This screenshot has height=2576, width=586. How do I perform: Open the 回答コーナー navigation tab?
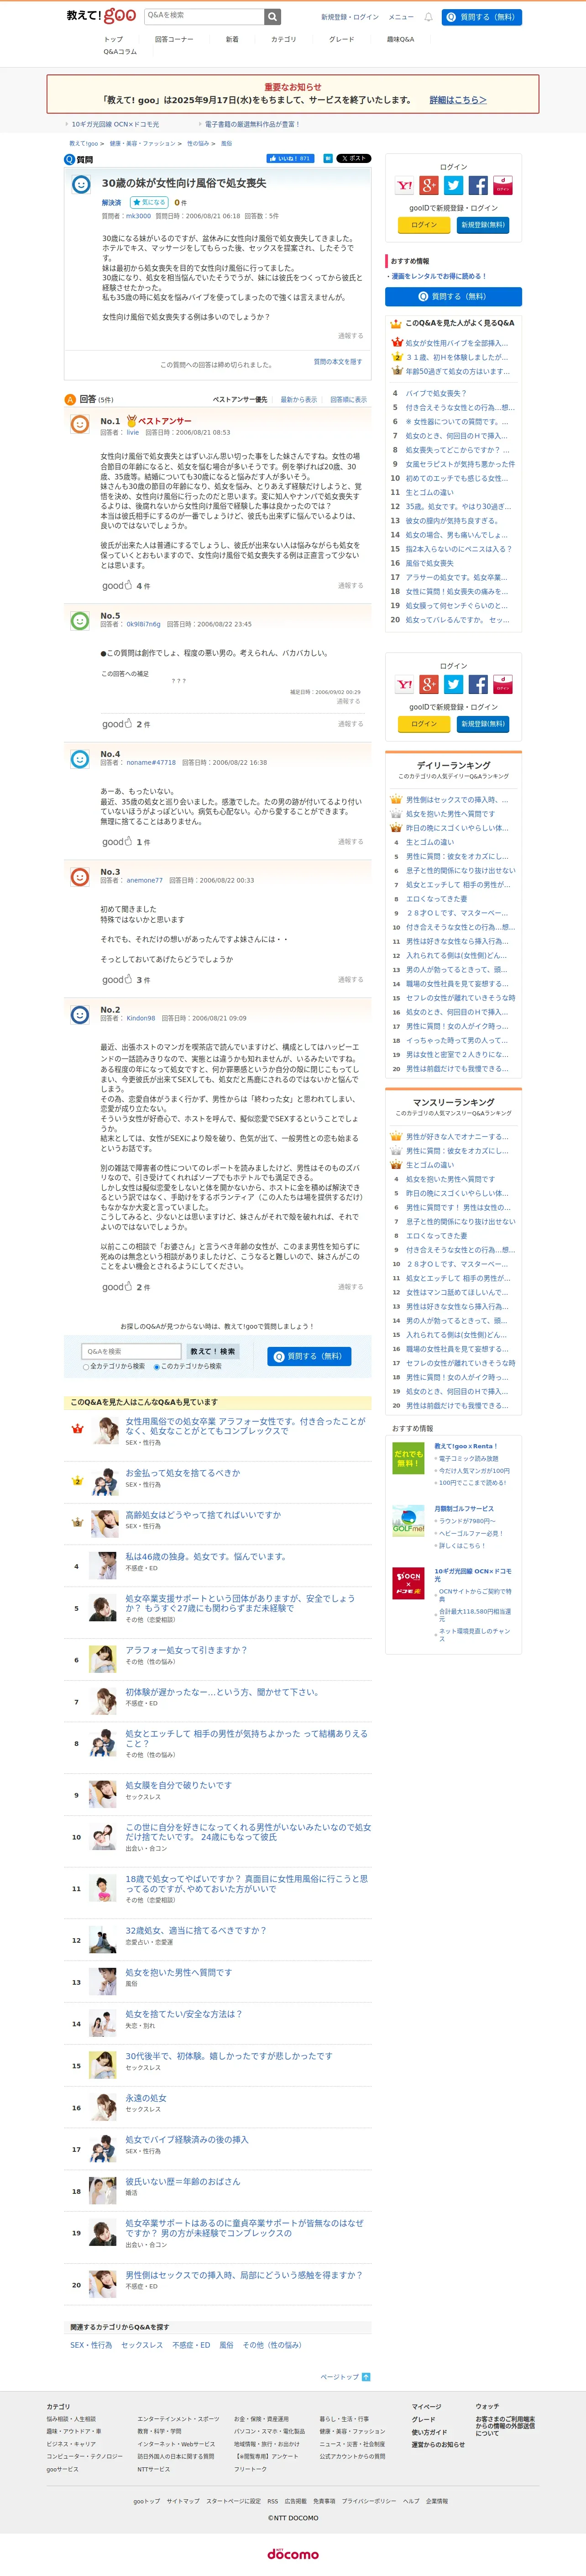click(174, 39)
